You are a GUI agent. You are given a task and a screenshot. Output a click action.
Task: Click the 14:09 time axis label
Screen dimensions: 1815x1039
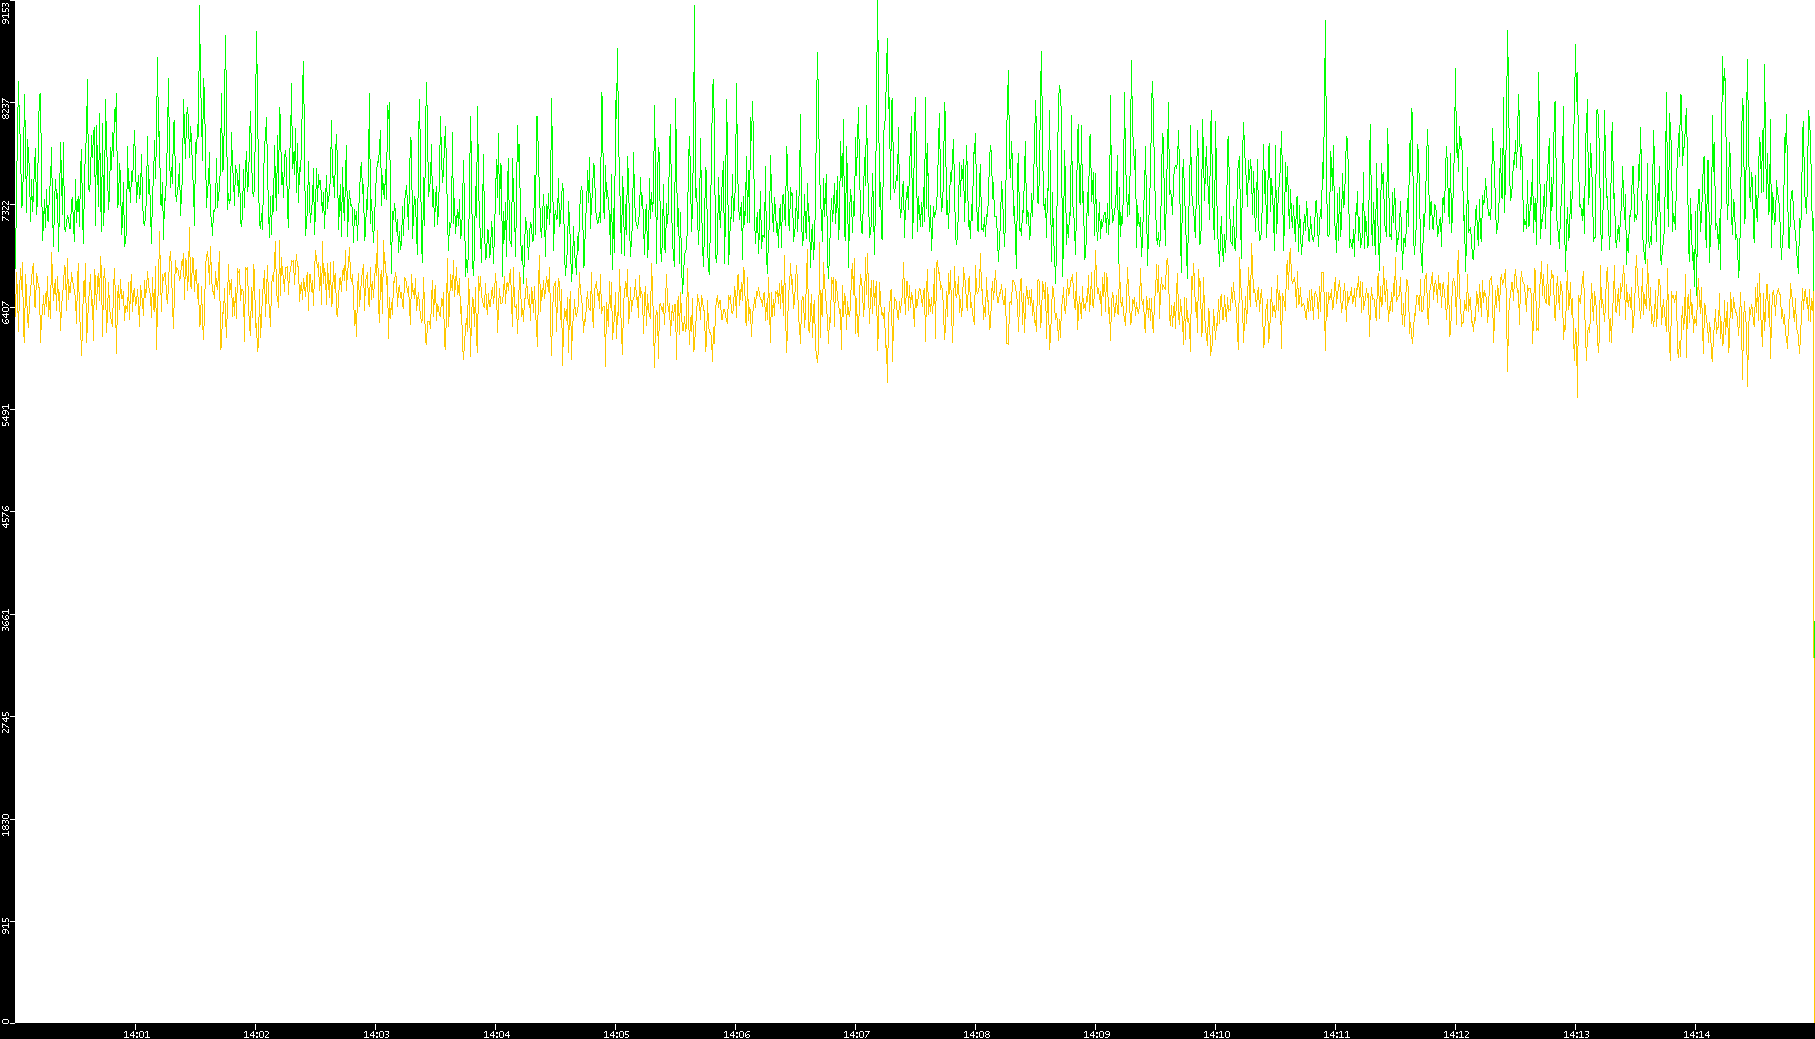click(1096, 1034)
